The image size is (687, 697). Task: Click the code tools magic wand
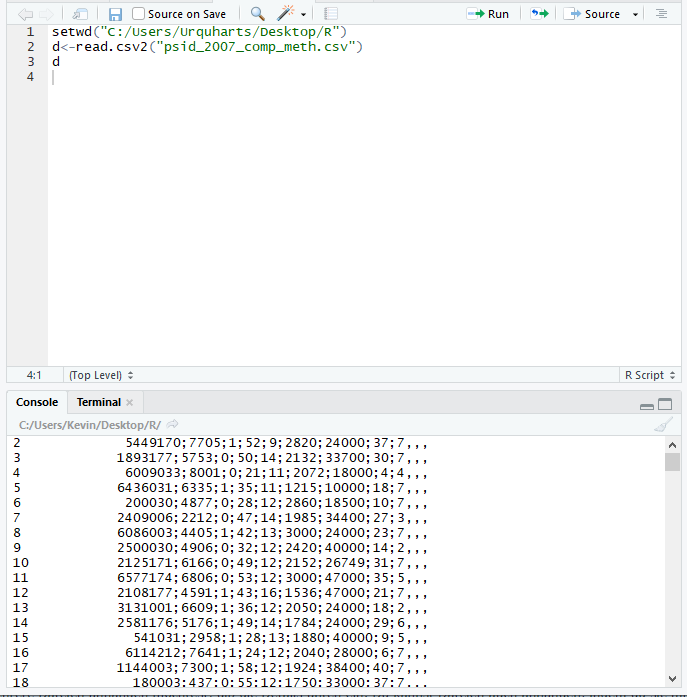[286, 14]
